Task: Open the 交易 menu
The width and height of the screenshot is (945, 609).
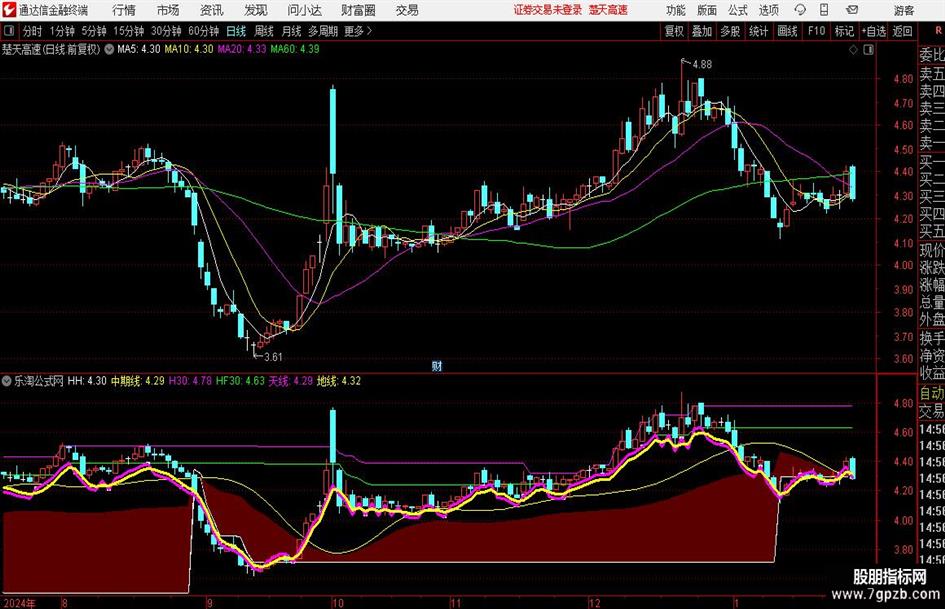Action: tap(407, 10)
